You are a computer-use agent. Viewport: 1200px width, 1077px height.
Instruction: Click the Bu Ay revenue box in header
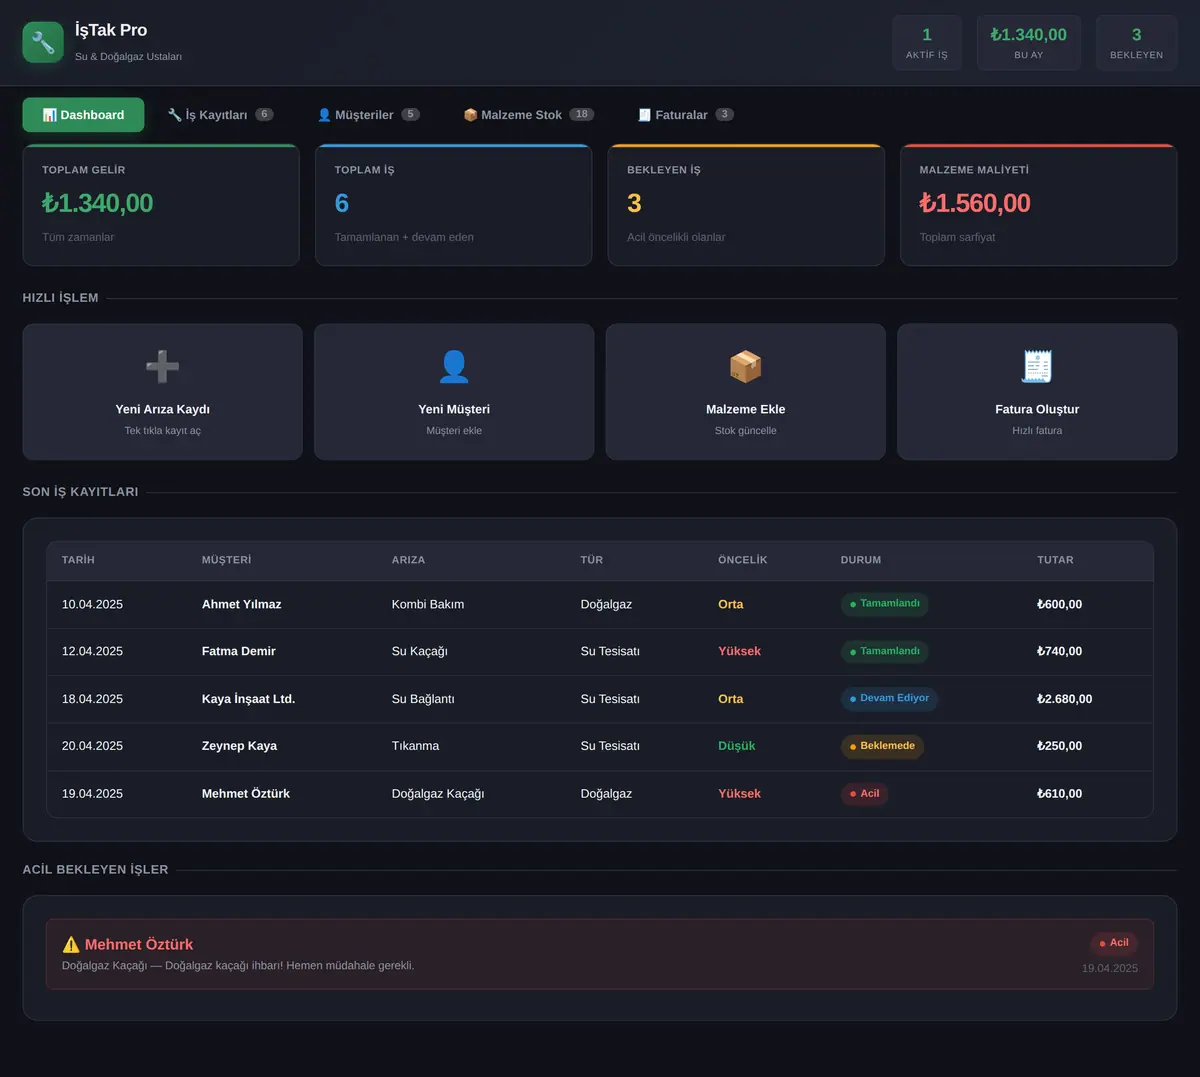point(1029,43)
